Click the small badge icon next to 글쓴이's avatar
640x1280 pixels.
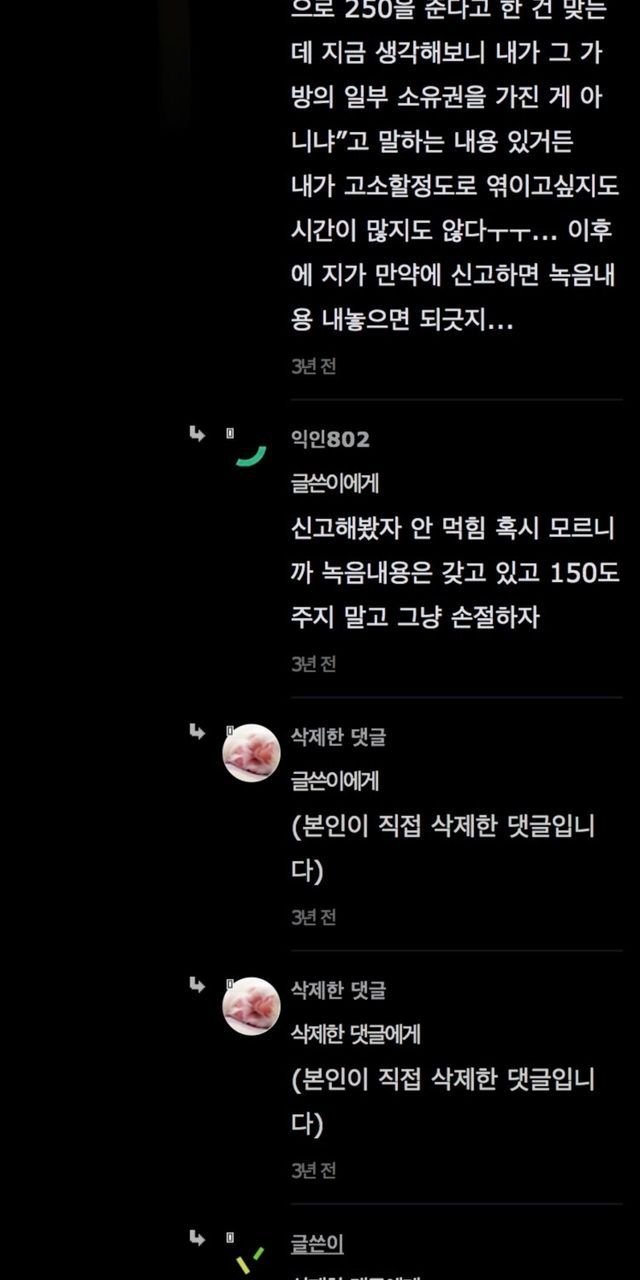(x=229, y=1239)
